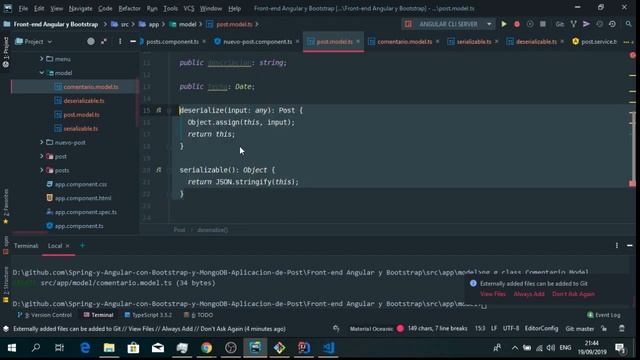
Task: Open the VCS menu
Action: pyautogui.click(x=189, y=8)
